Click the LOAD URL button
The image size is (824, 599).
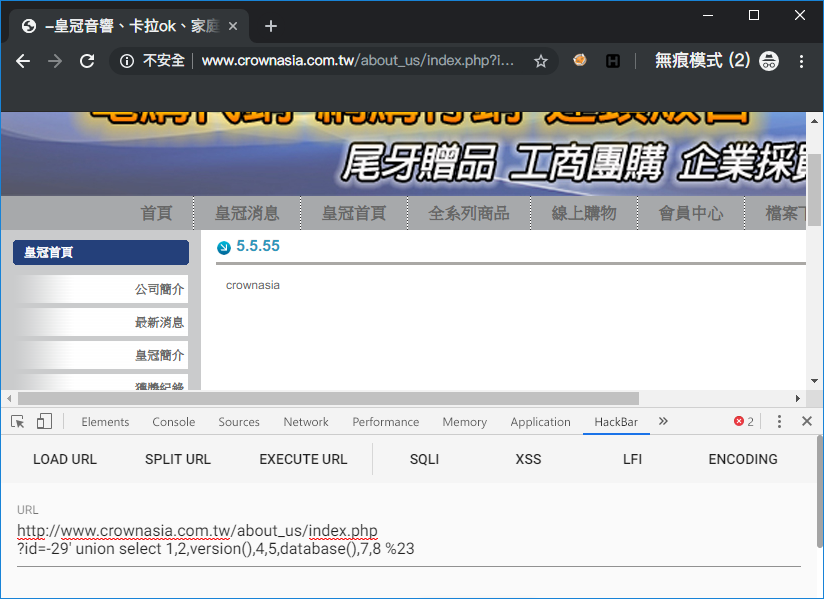(65, 459)
